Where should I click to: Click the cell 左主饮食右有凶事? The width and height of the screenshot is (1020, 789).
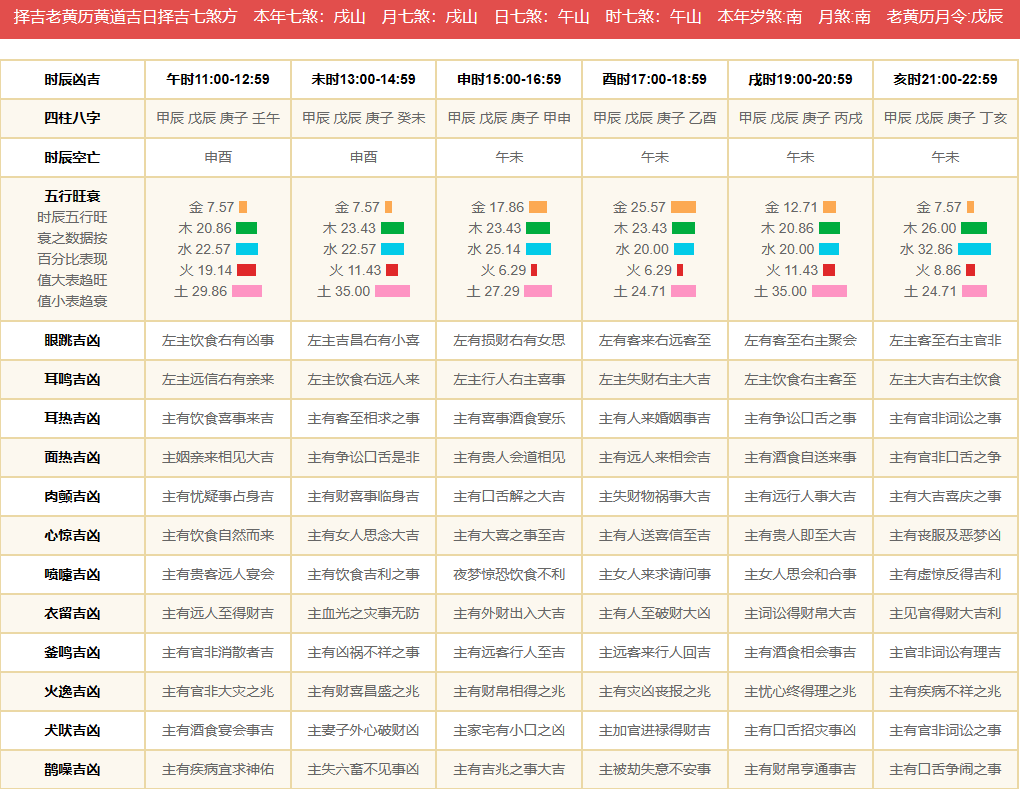(x=218, y=340)
